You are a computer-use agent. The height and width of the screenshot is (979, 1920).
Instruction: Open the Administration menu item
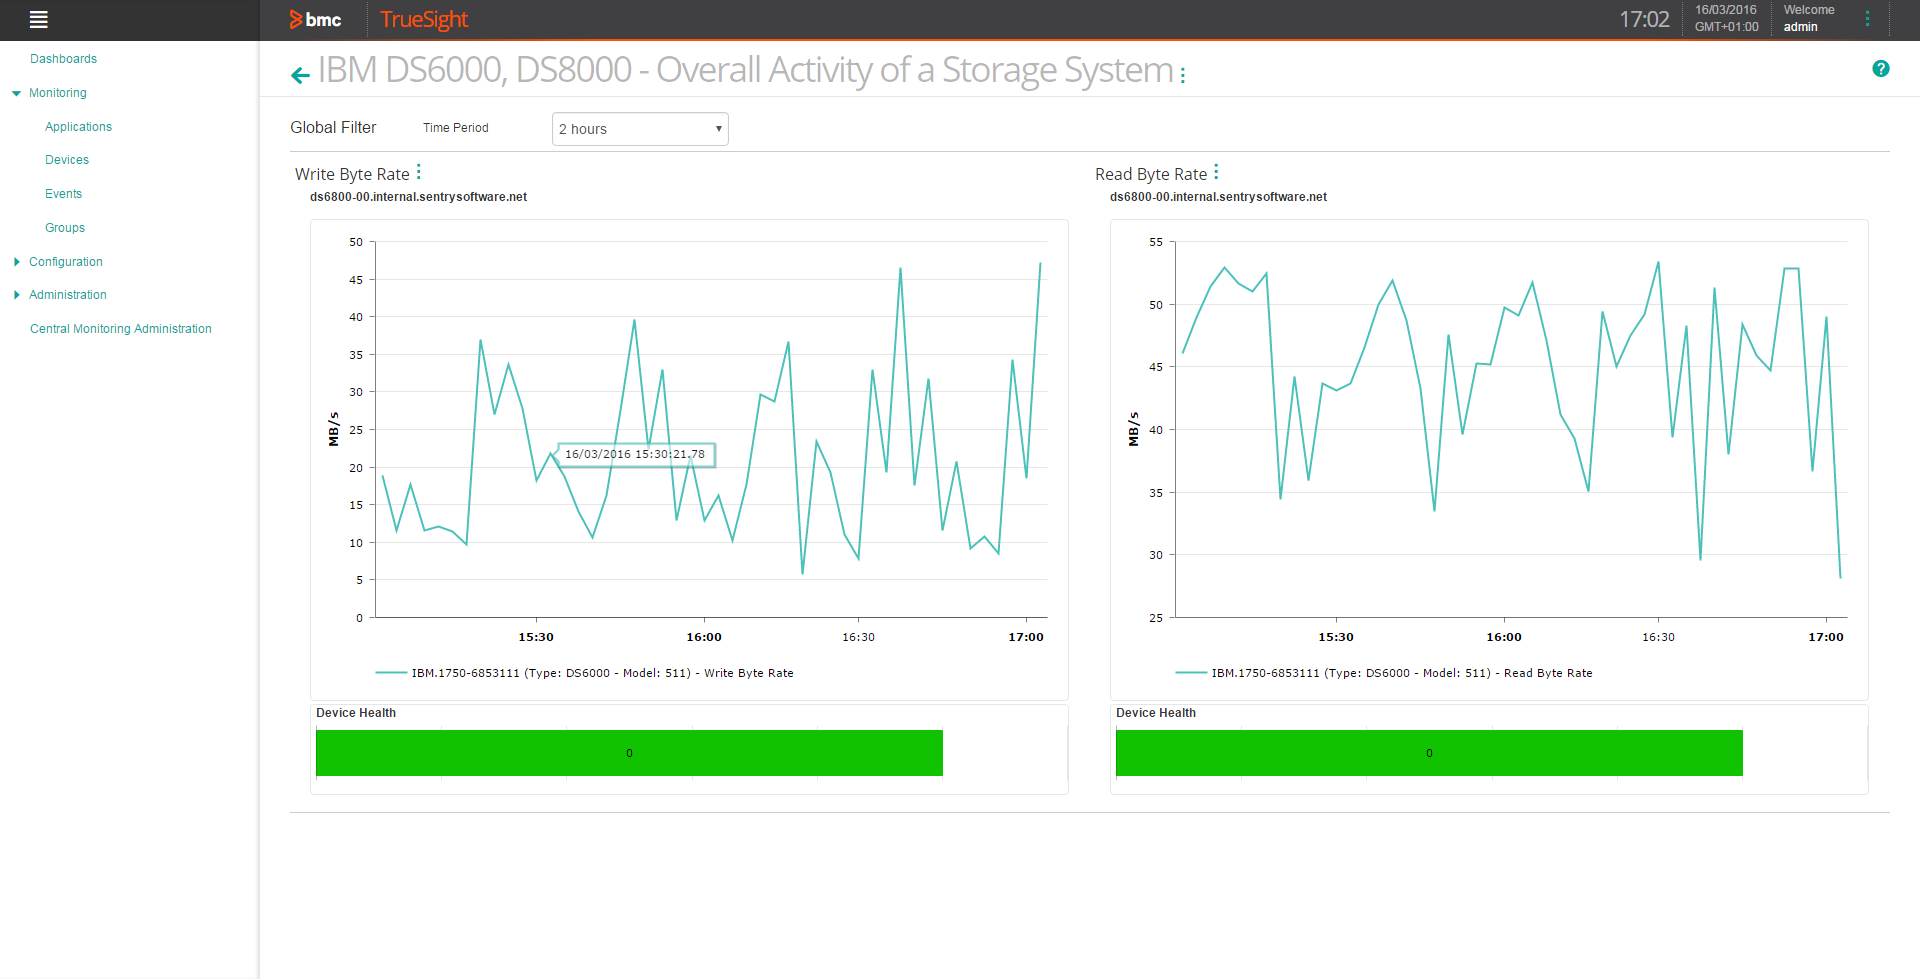coord(68,295)
